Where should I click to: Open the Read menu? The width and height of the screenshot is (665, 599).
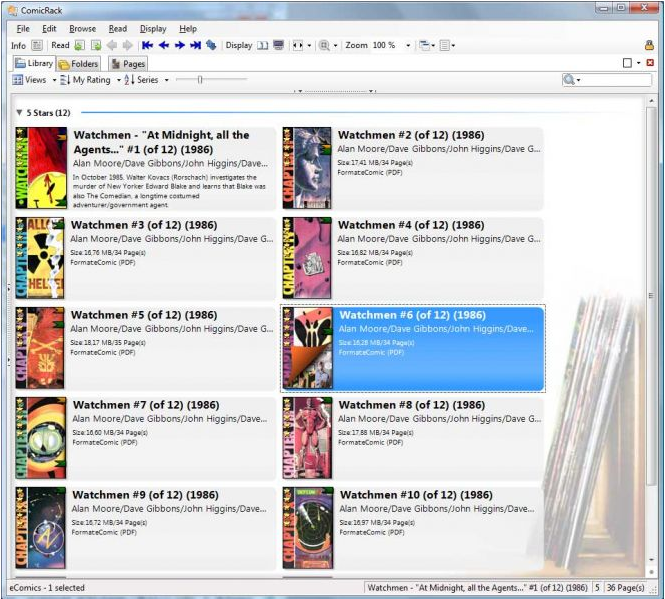click(x=118, y=29)
